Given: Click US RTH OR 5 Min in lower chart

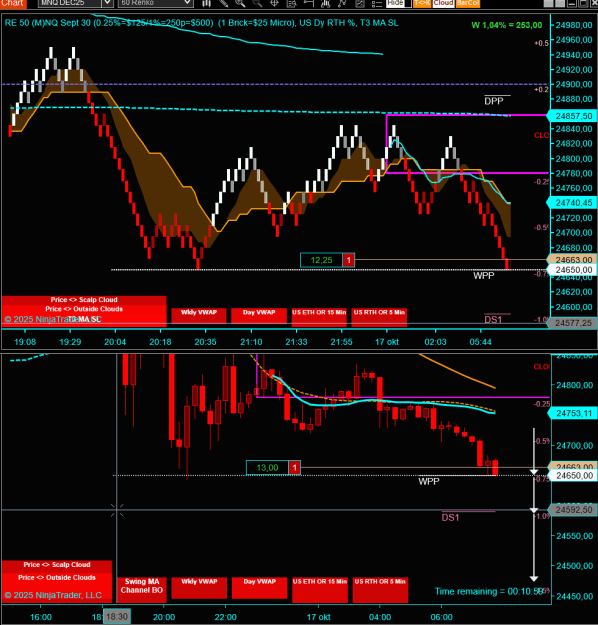Looking at the screenshot, I should point(380,588).
